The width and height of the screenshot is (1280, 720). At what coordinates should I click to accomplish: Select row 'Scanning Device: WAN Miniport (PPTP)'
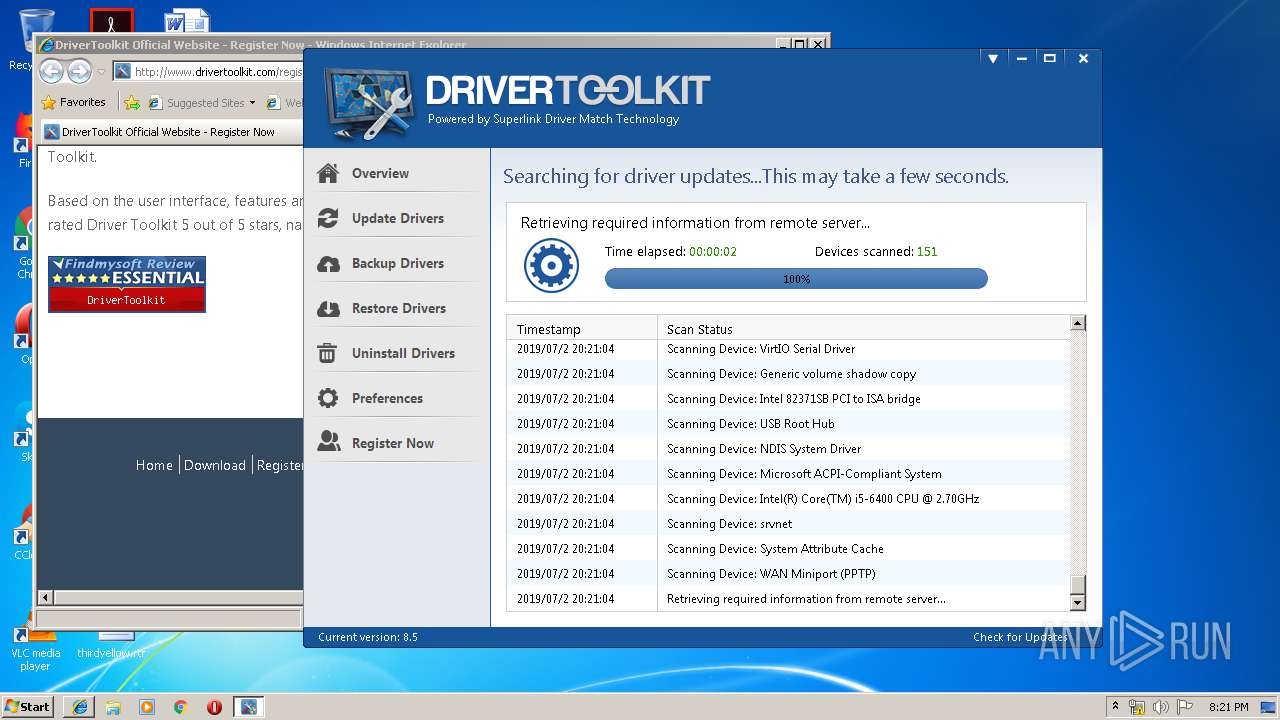(788, 574)
